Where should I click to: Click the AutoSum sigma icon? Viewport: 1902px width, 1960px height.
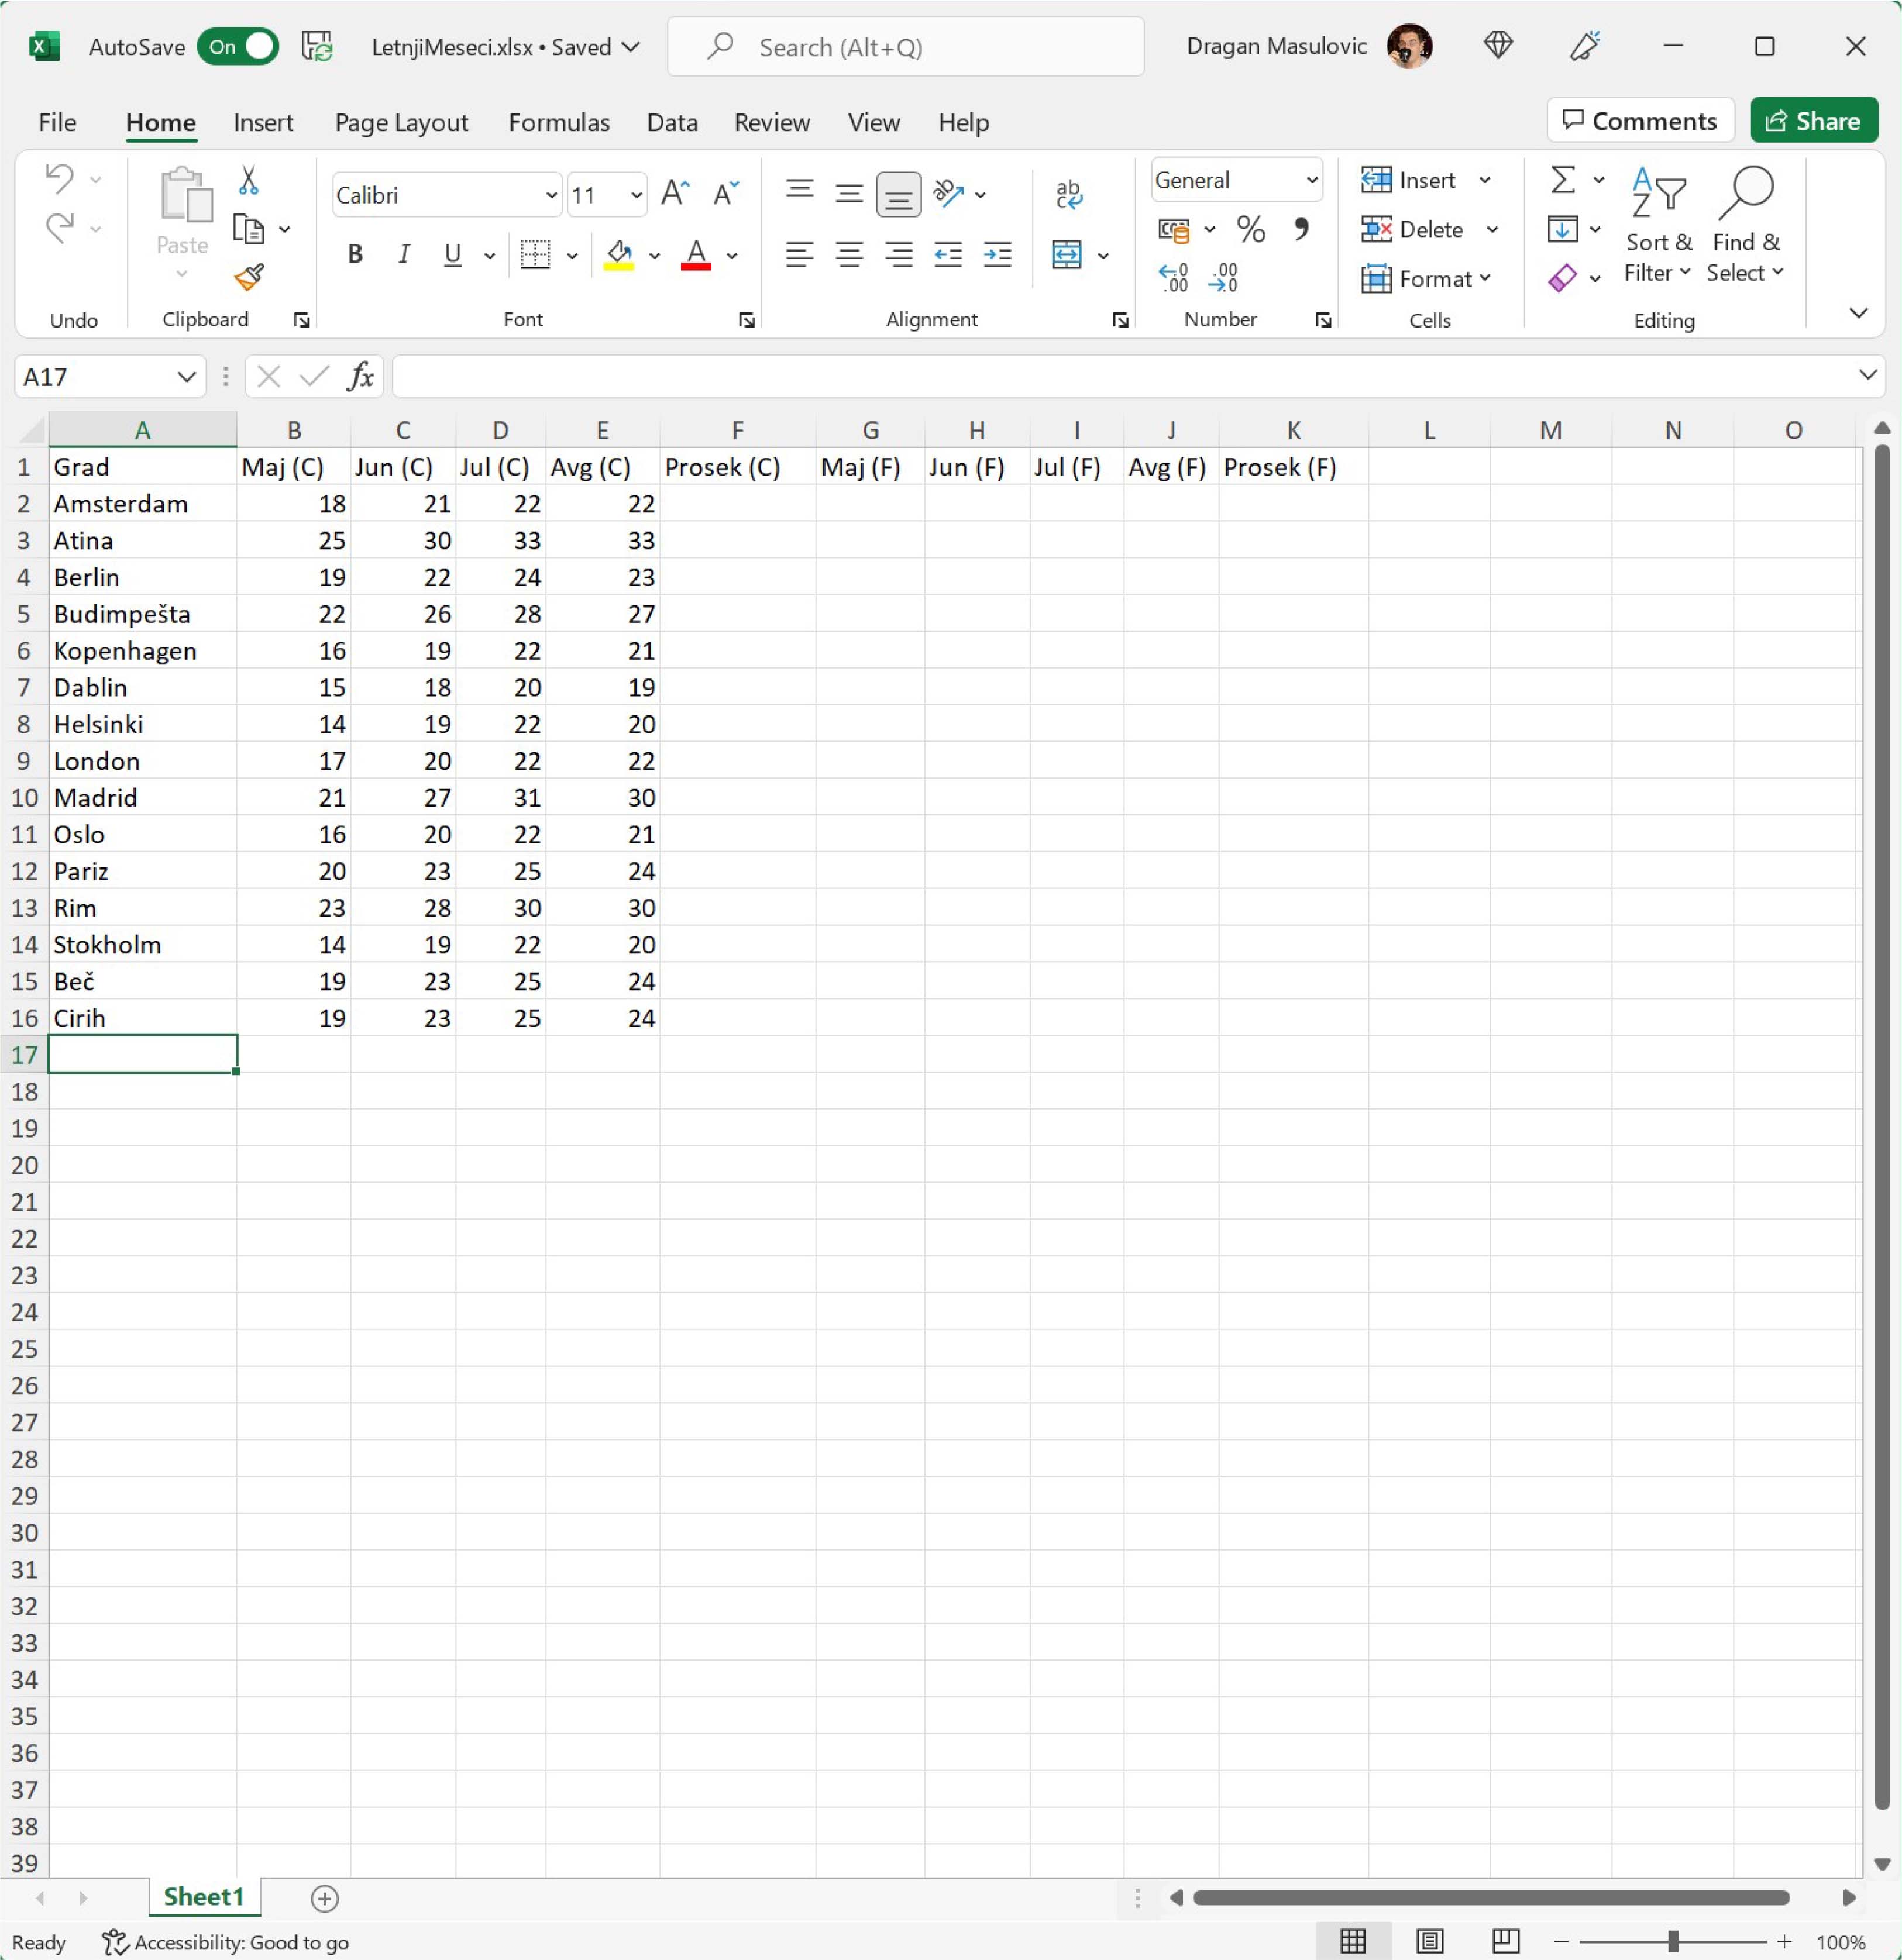tap(1562, 180)
